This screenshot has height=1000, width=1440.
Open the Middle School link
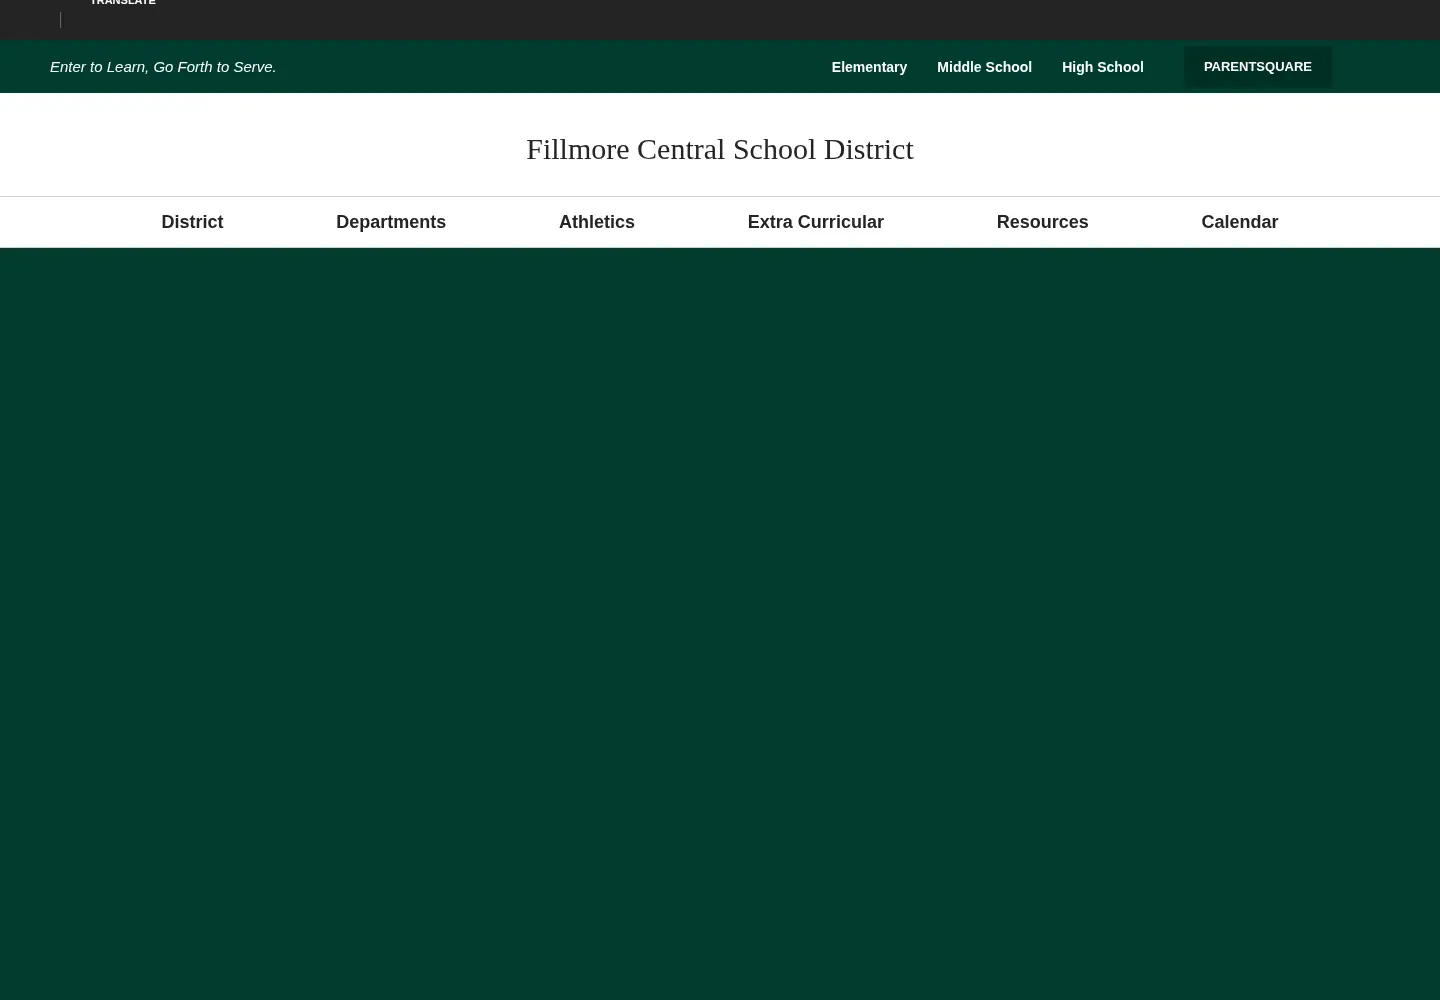pos(984,67)
